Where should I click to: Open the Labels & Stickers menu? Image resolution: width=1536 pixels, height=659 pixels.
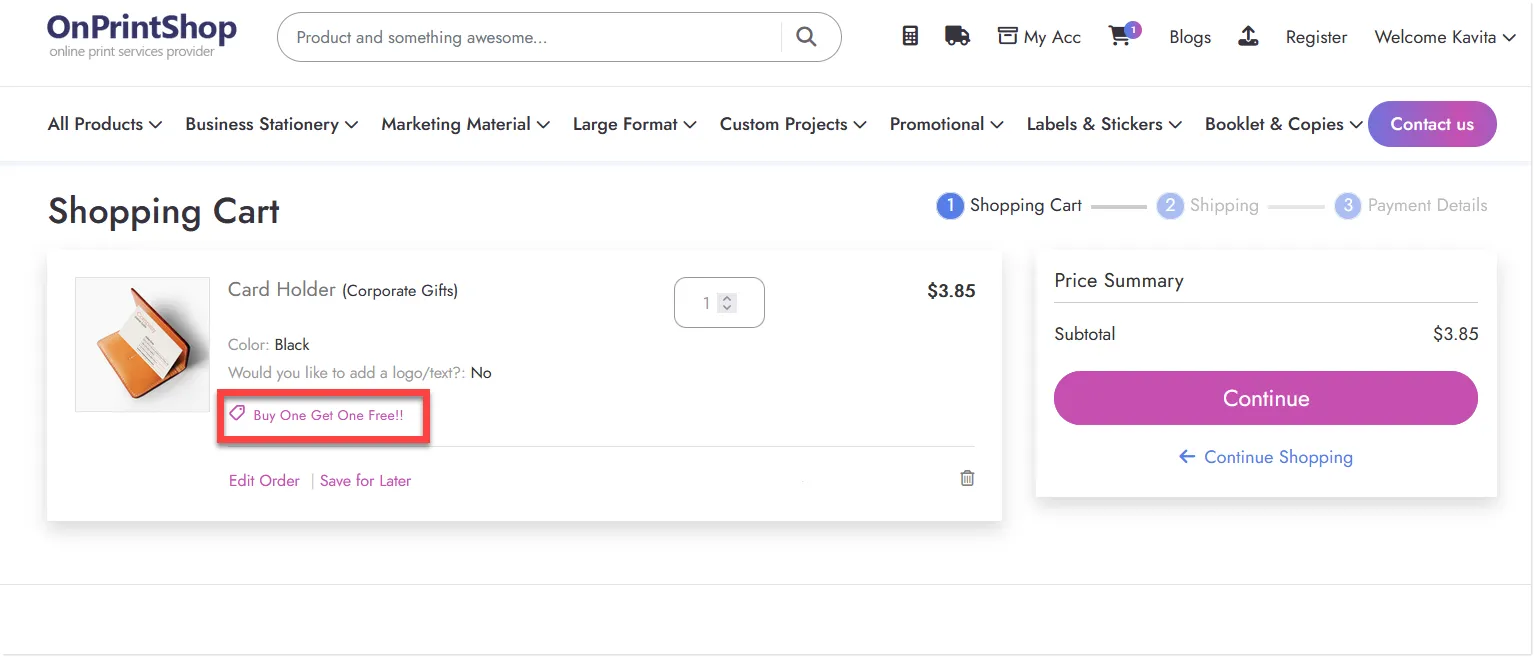pos(1105,124)
